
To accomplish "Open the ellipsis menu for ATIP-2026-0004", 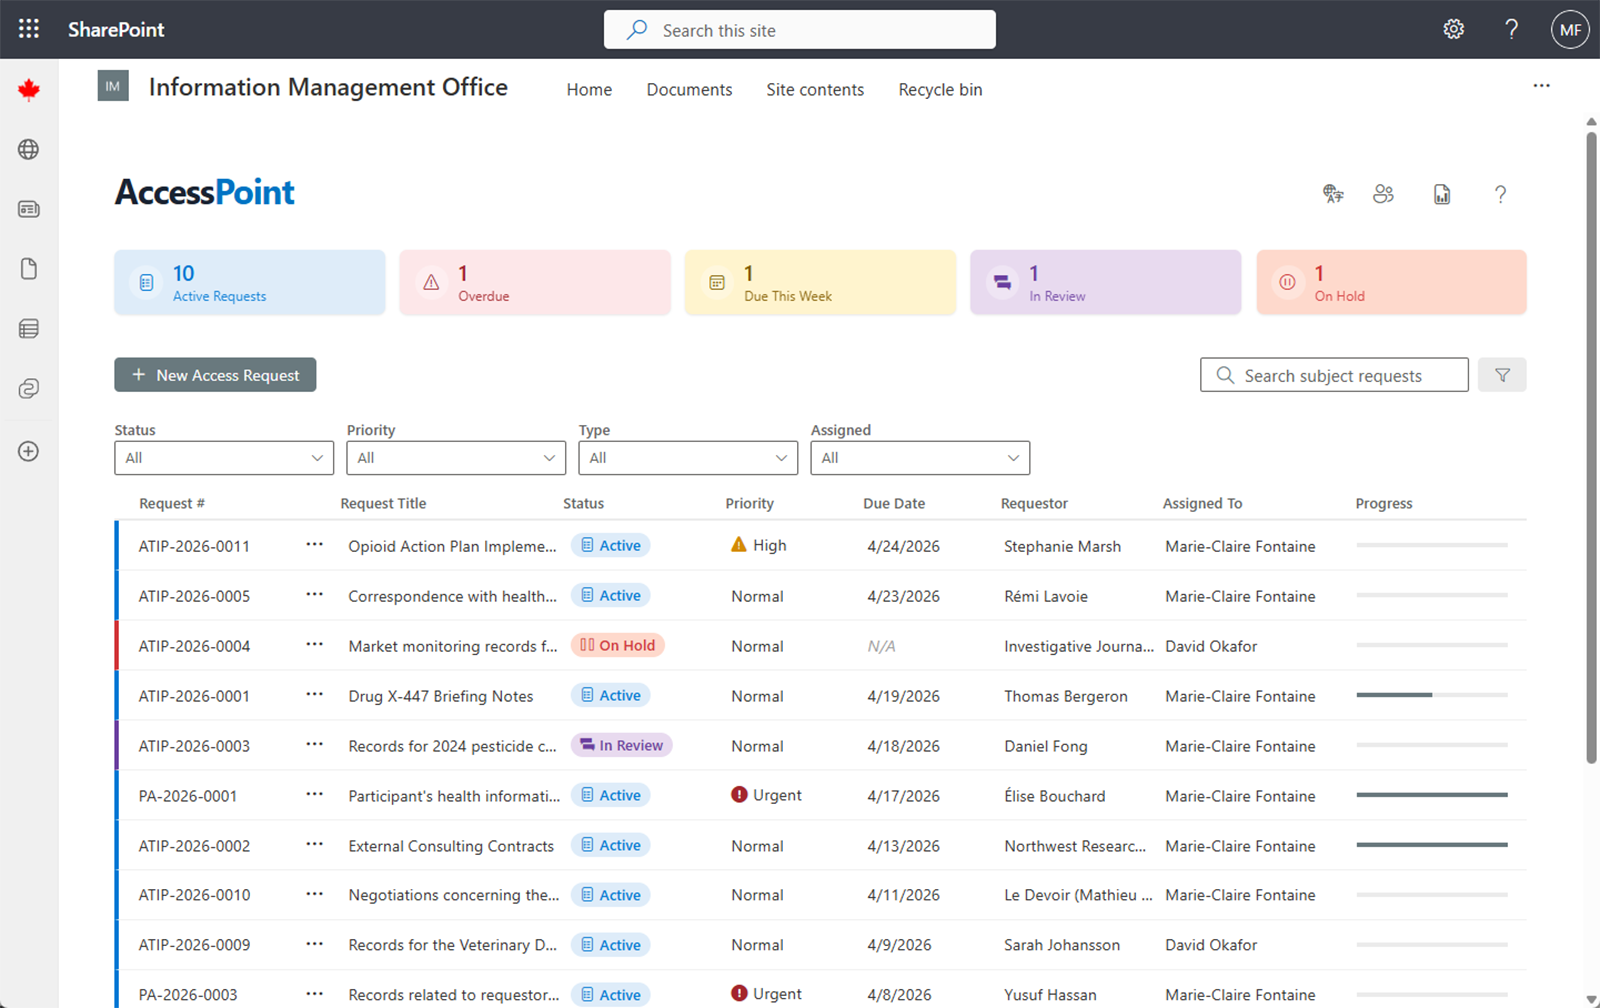I will tap(314, 645).
